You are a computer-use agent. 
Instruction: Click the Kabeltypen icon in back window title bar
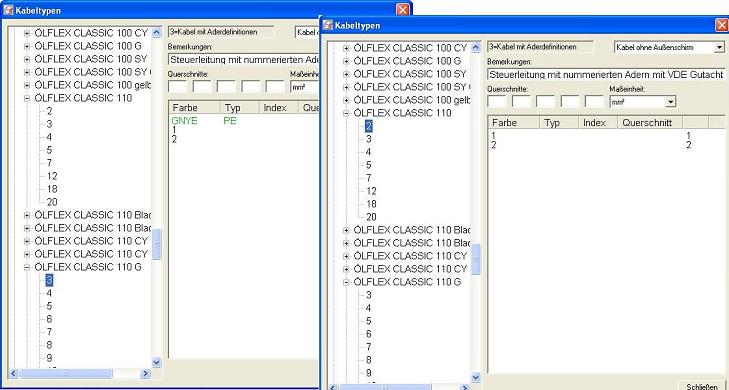pos(8,10)
